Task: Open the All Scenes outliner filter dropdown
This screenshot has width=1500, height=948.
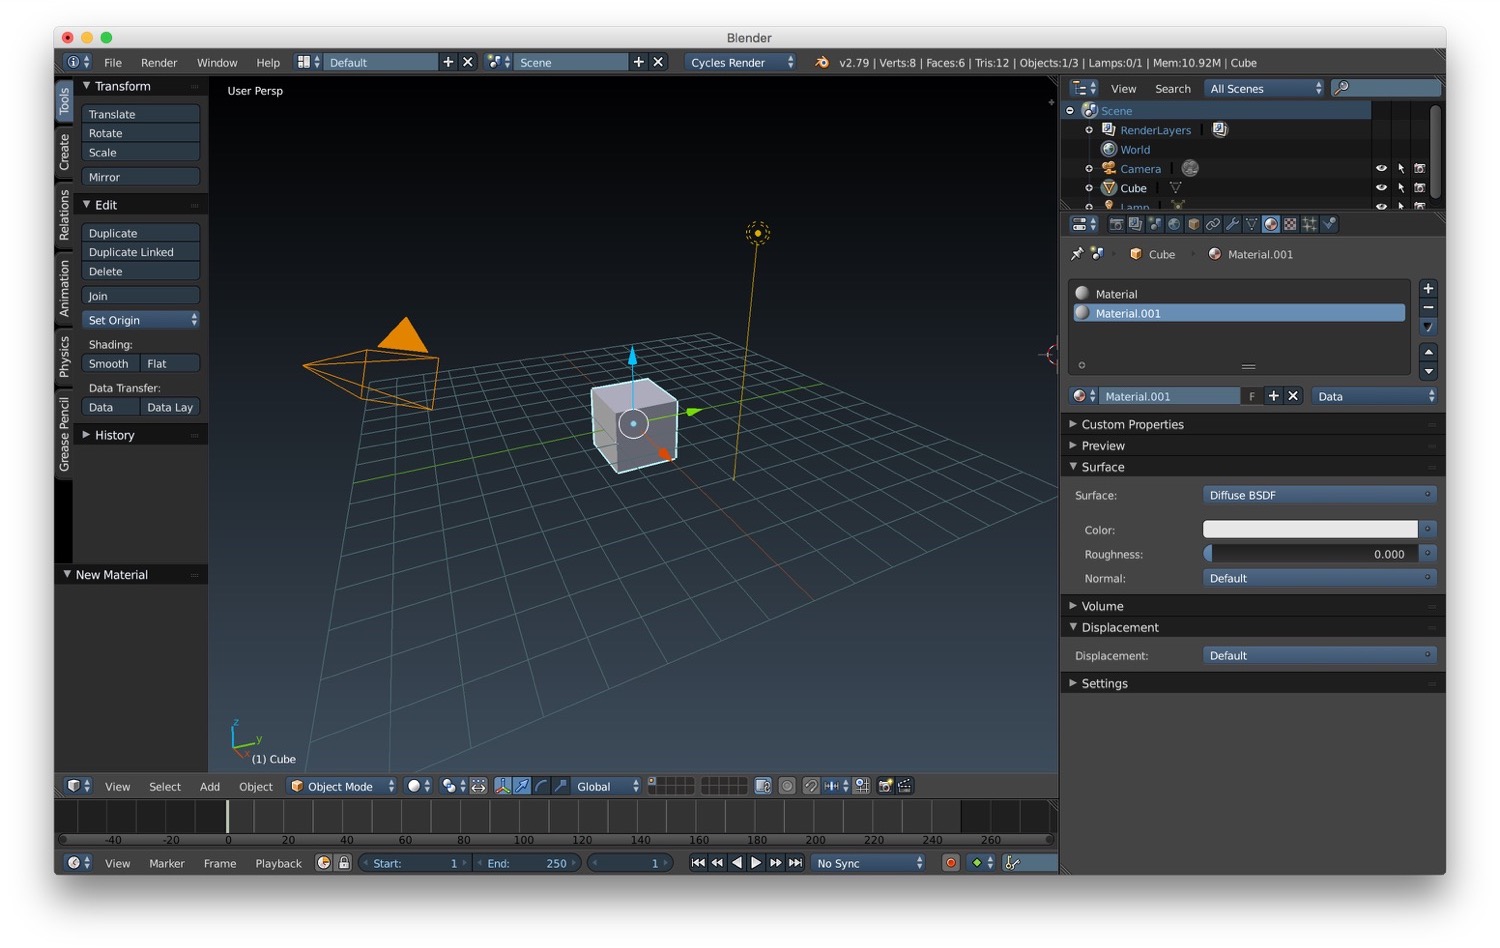Action: click(1265, 88)
